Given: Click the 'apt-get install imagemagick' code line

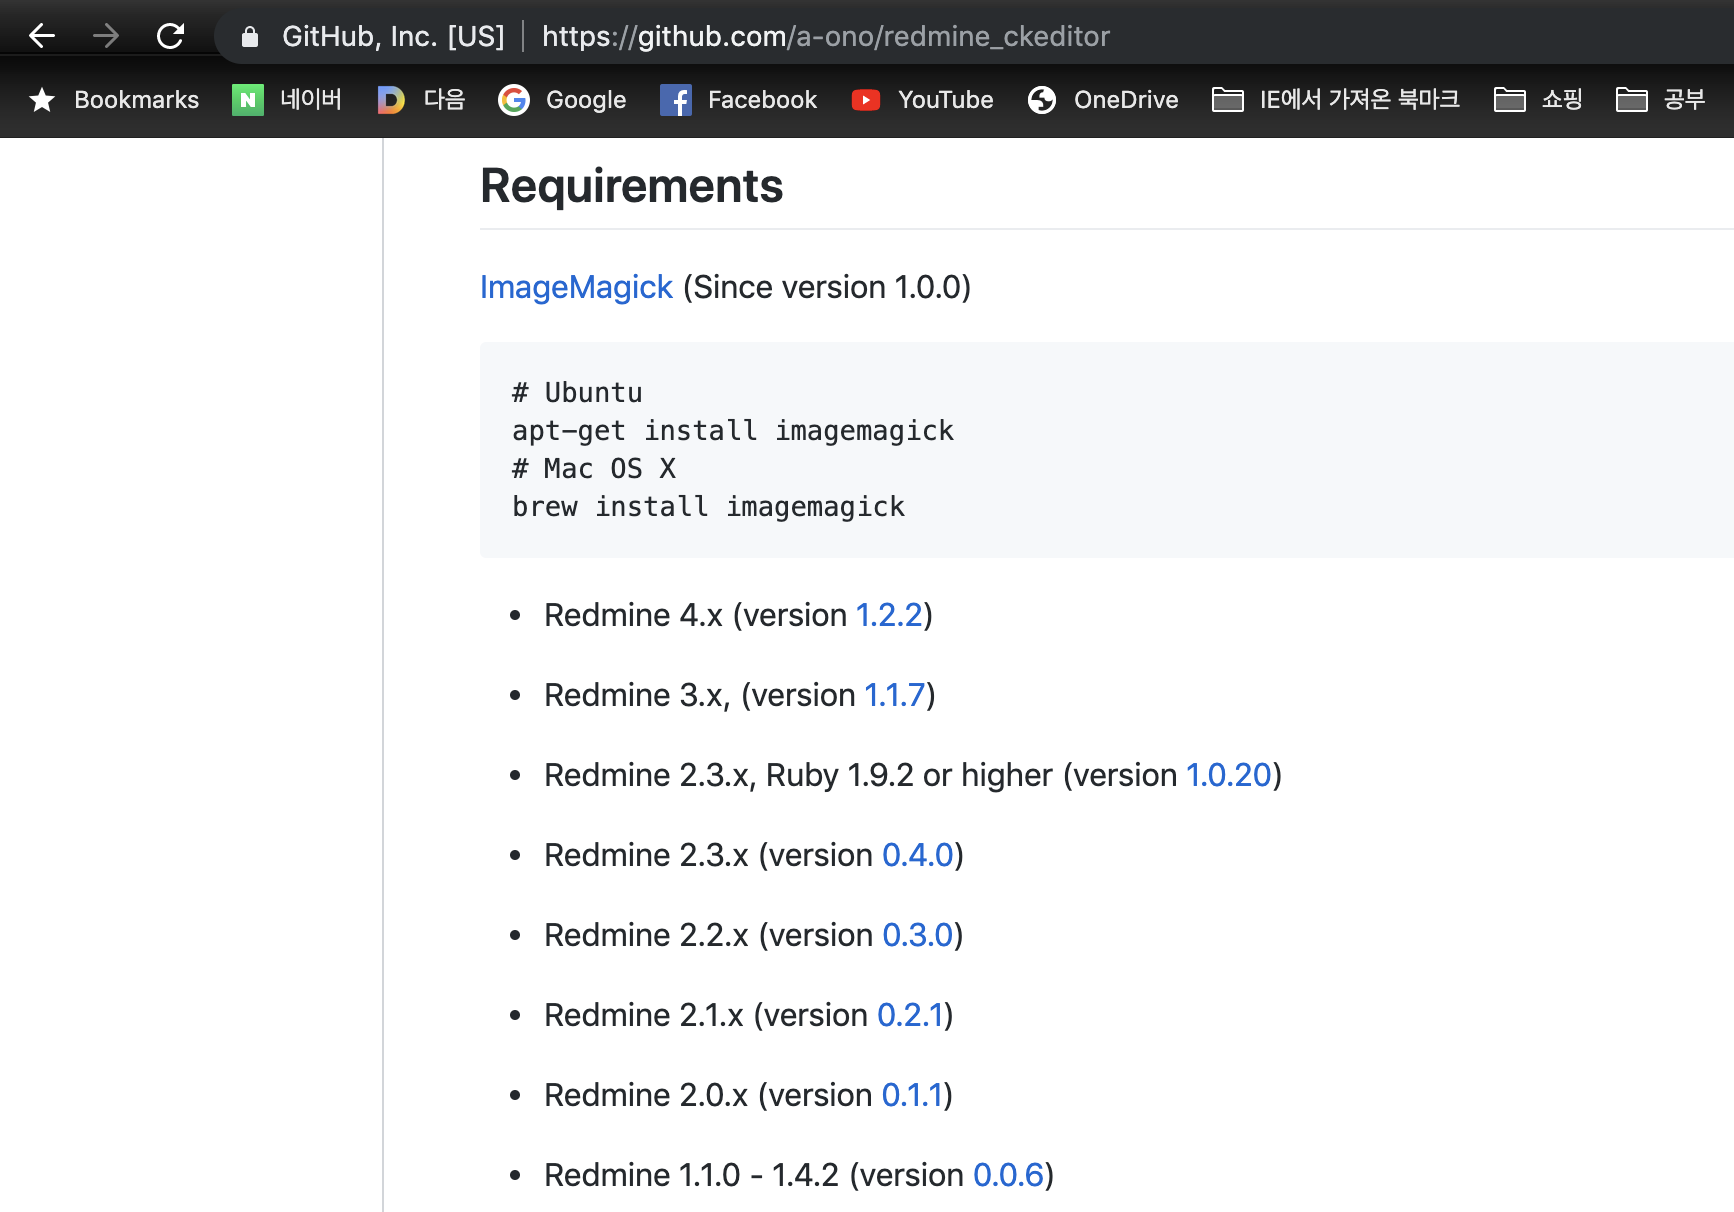Looking at the screenshot, I should [x=733, y=431].
